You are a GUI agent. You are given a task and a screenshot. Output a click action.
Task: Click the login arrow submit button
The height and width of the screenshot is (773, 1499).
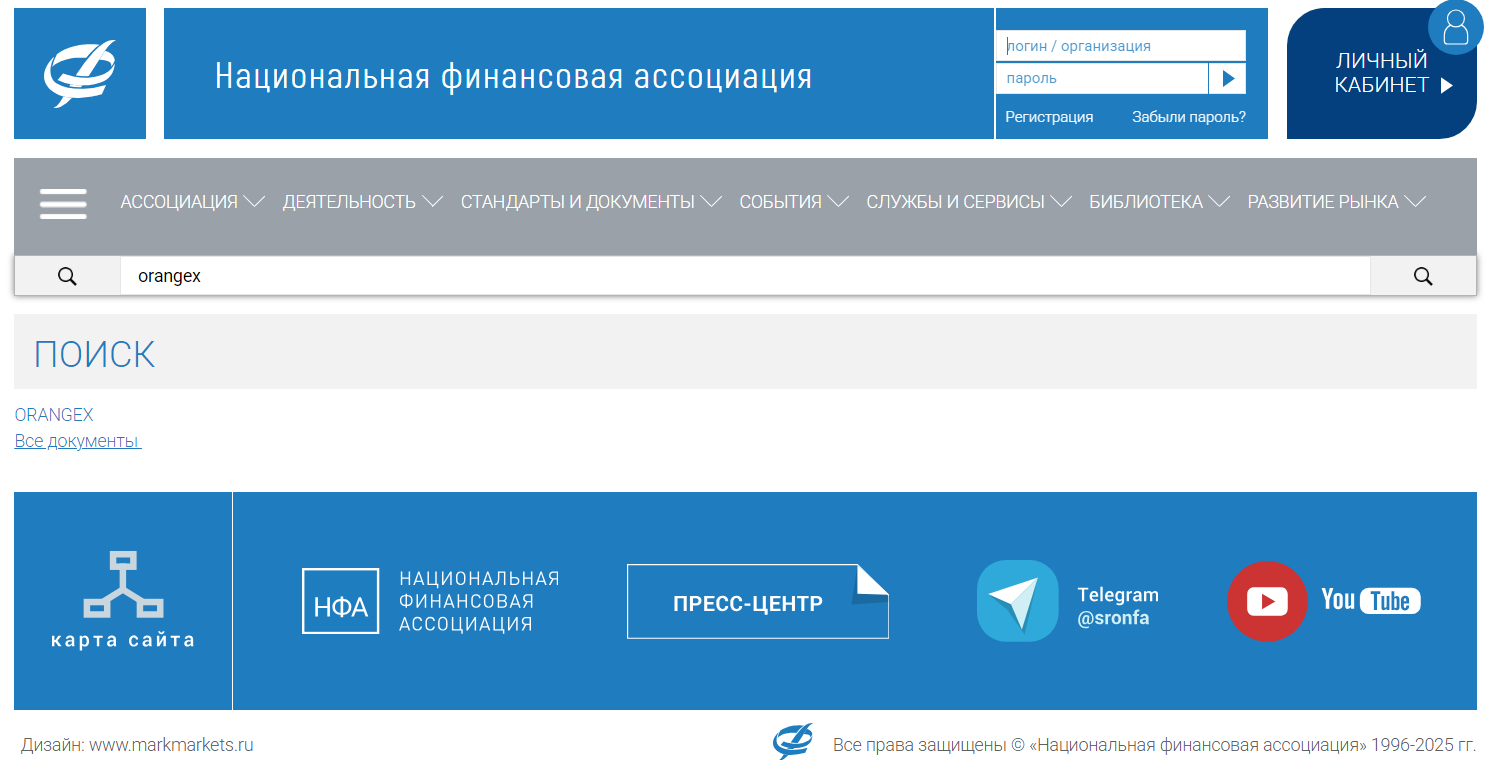[1228, 78]
